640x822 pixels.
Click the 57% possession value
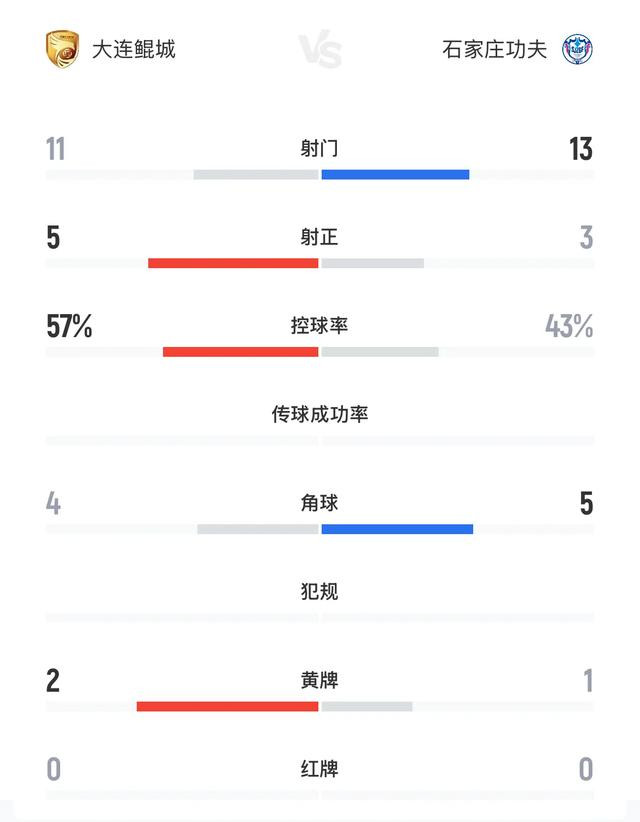point(69,326)
